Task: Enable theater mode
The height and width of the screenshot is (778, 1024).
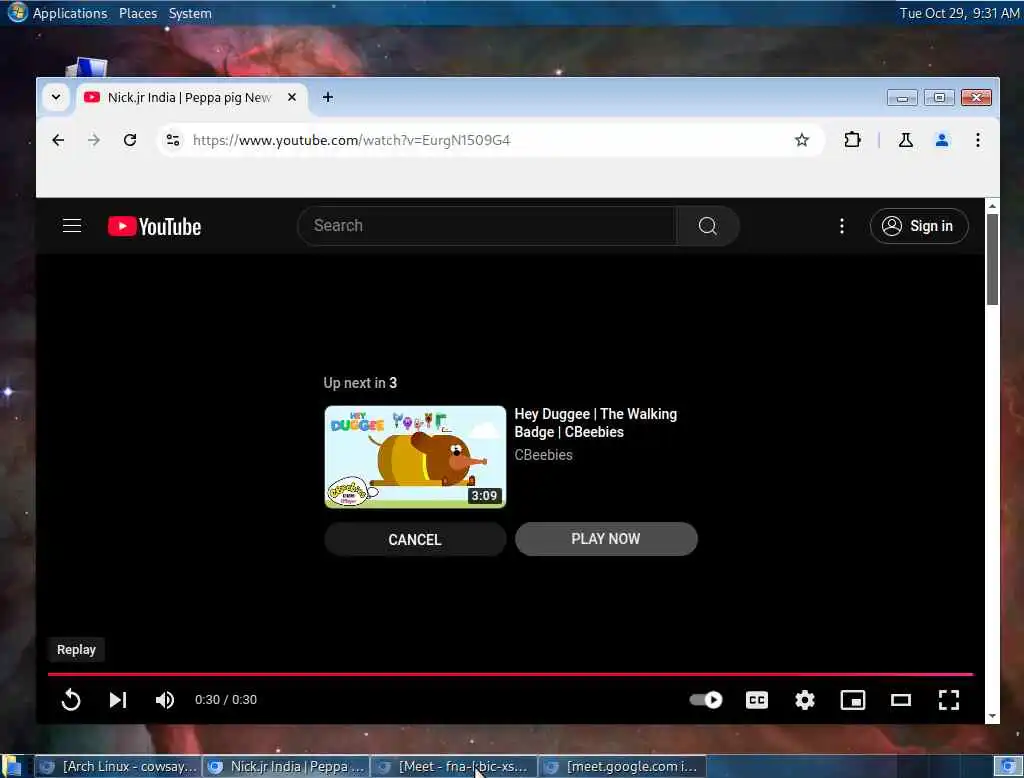Action: click(901, 700)
